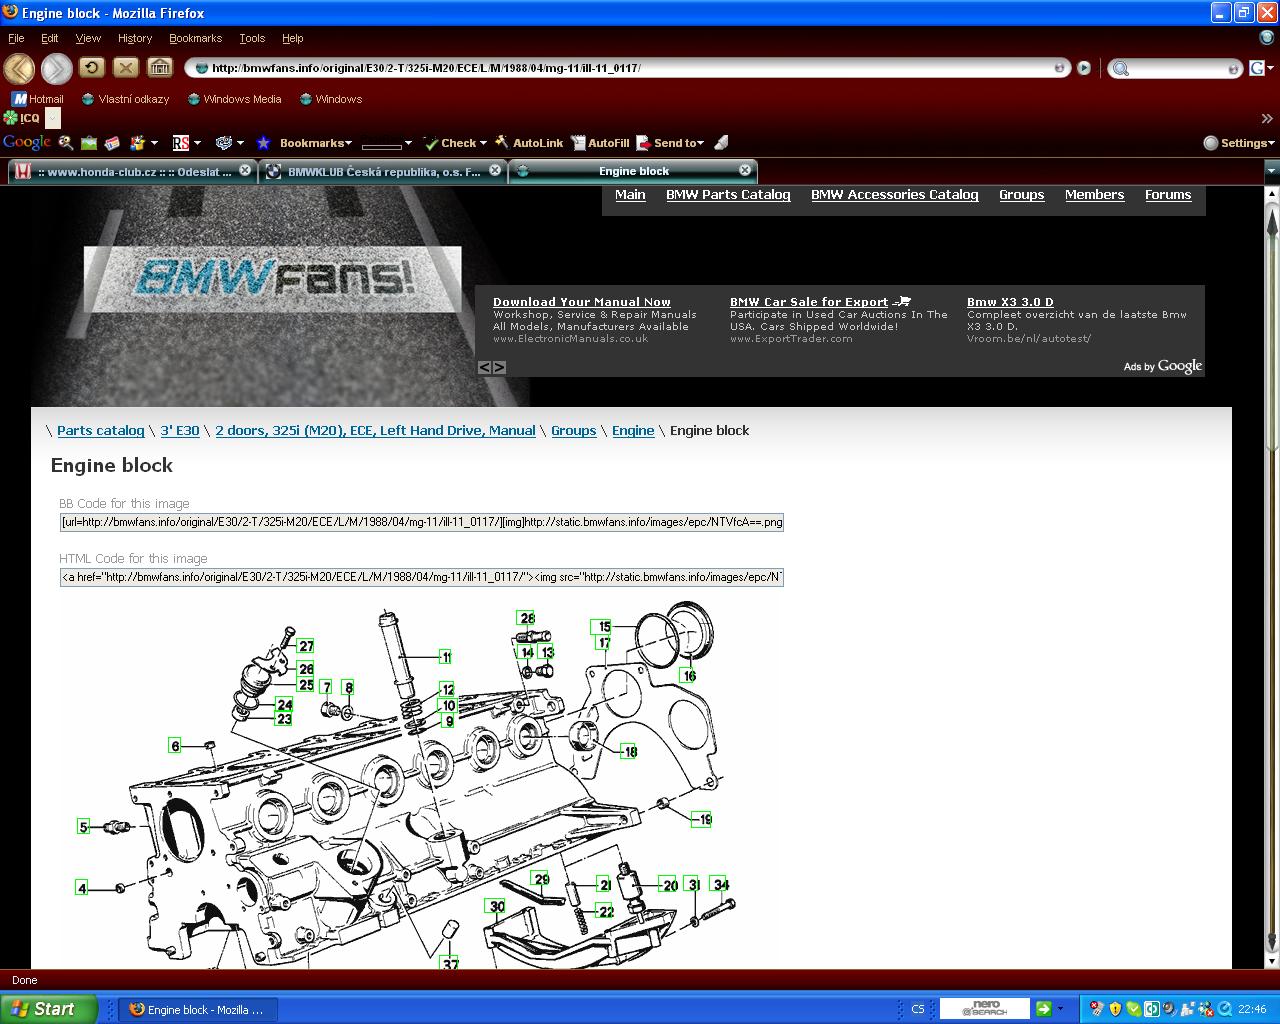Click the 3' E30 breadcrumb link
The height and width of the screenshot is (1024, 1280).
(x=180, y=431)
